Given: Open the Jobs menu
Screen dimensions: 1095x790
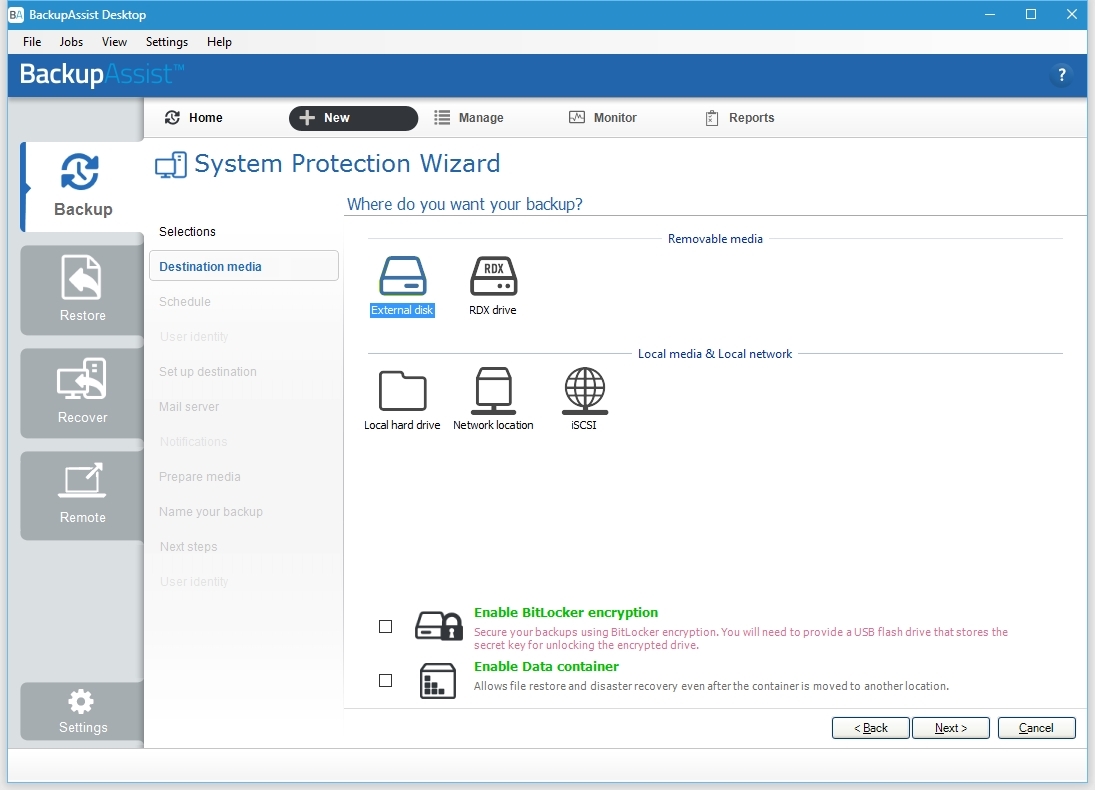Looking at the screenshot, I should pos(71,42).
